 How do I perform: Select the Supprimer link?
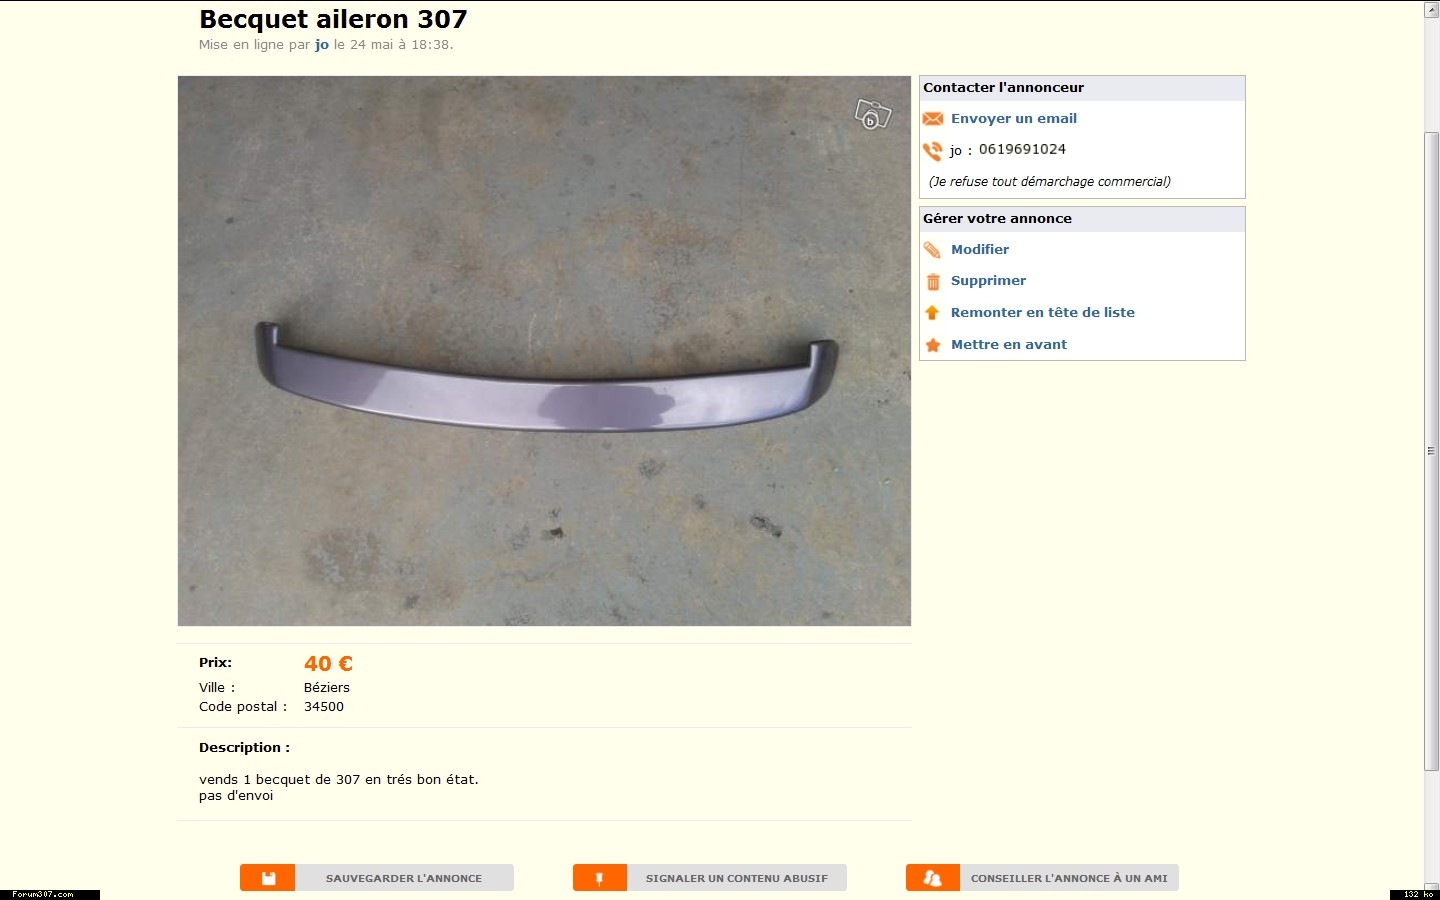[988, 280]
